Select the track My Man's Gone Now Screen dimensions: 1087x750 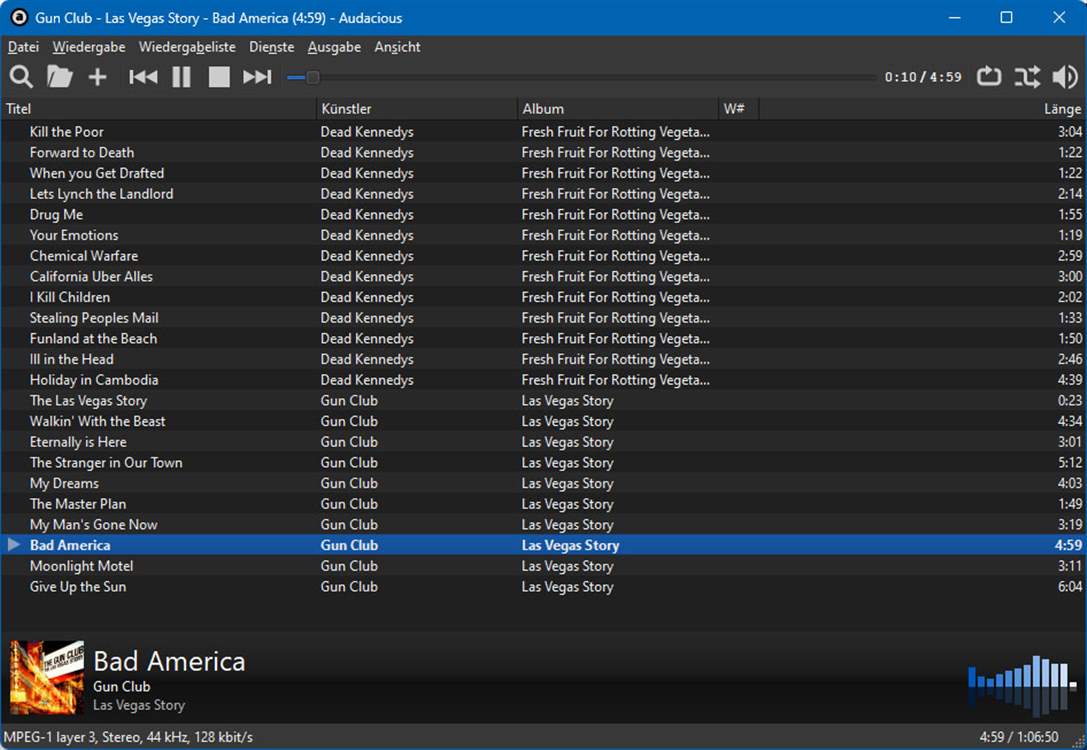544,525
